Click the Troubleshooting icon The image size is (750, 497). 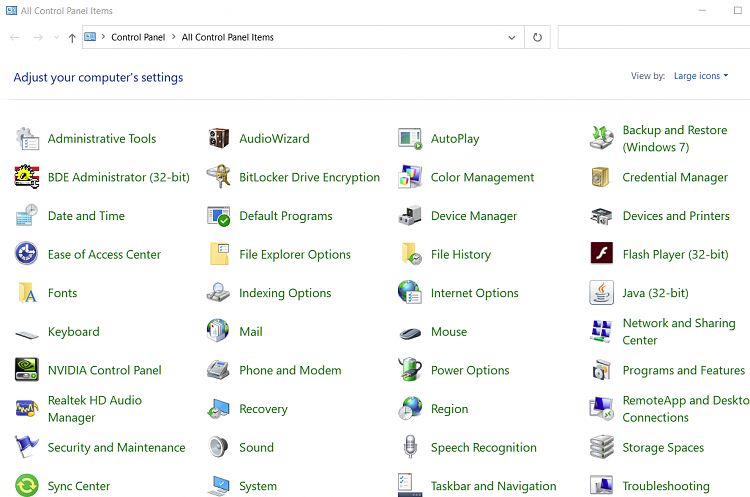pos(601,485)
